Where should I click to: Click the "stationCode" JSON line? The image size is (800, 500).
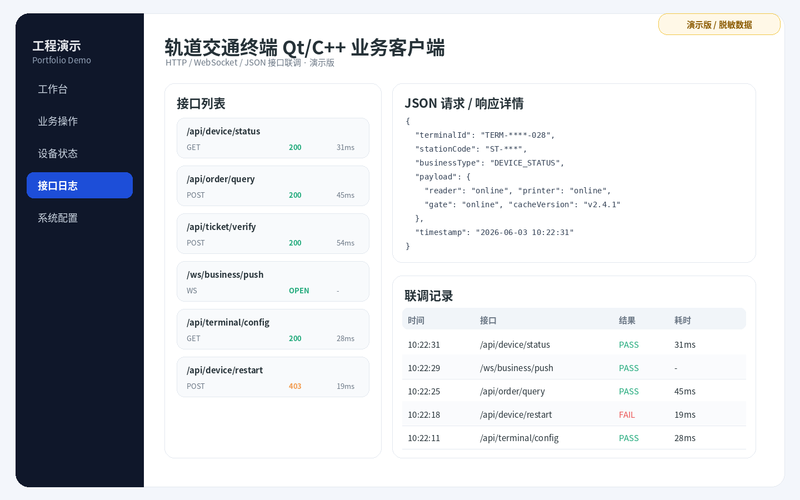pyautogui.click(x=470, y=149)
